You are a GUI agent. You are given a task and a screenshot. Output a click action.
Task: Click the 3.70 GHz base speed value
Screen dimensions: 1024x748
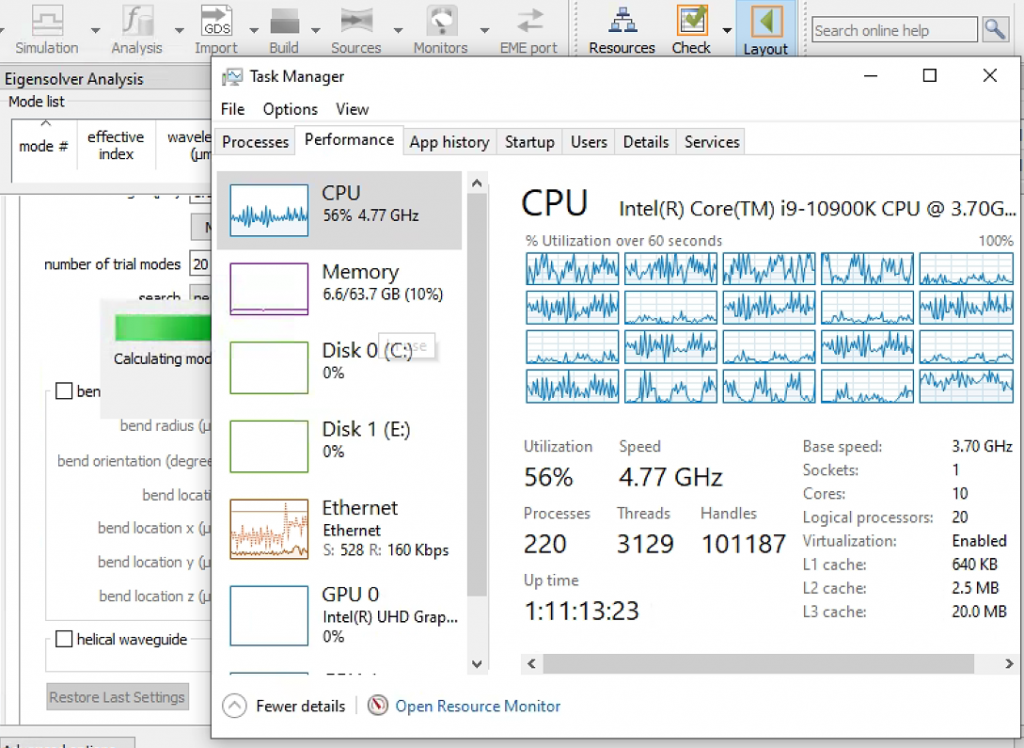(x=982, y=446)
